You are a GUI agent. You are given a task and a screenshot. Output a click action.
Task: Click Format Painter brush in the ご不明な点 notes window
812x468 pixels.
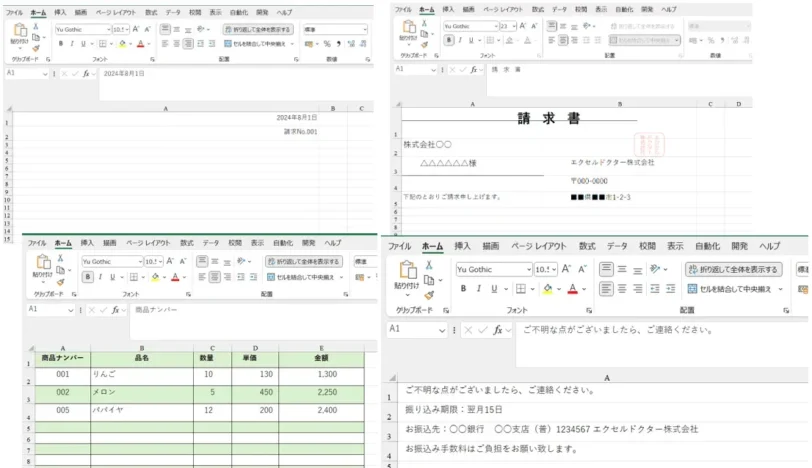click(429, 296)
